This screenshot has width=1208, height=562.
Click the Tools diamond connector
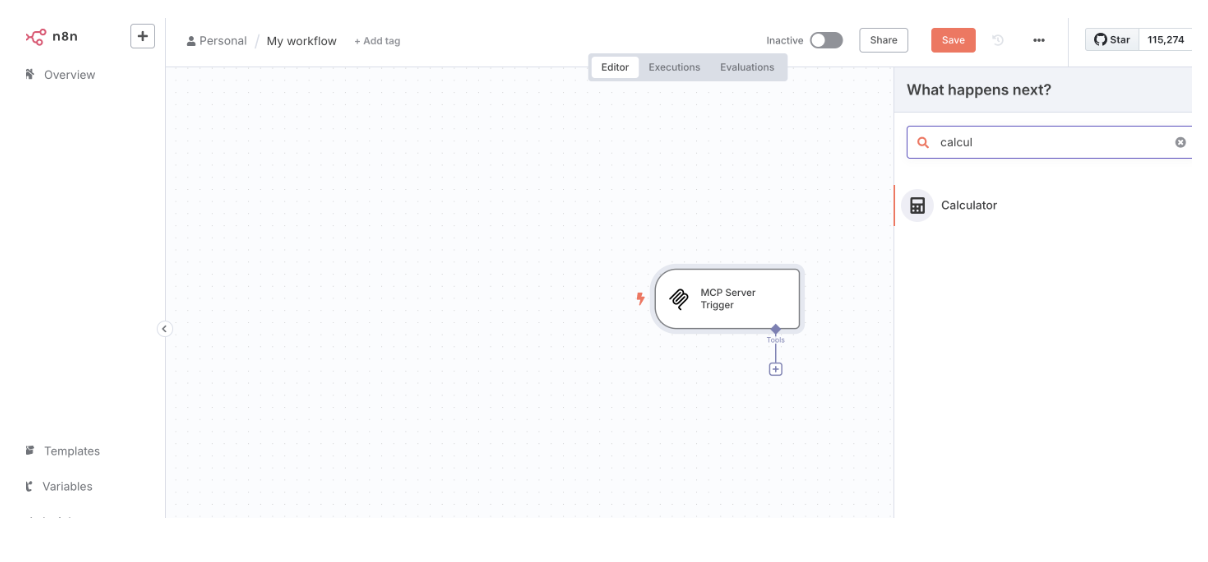click(775, 329)
